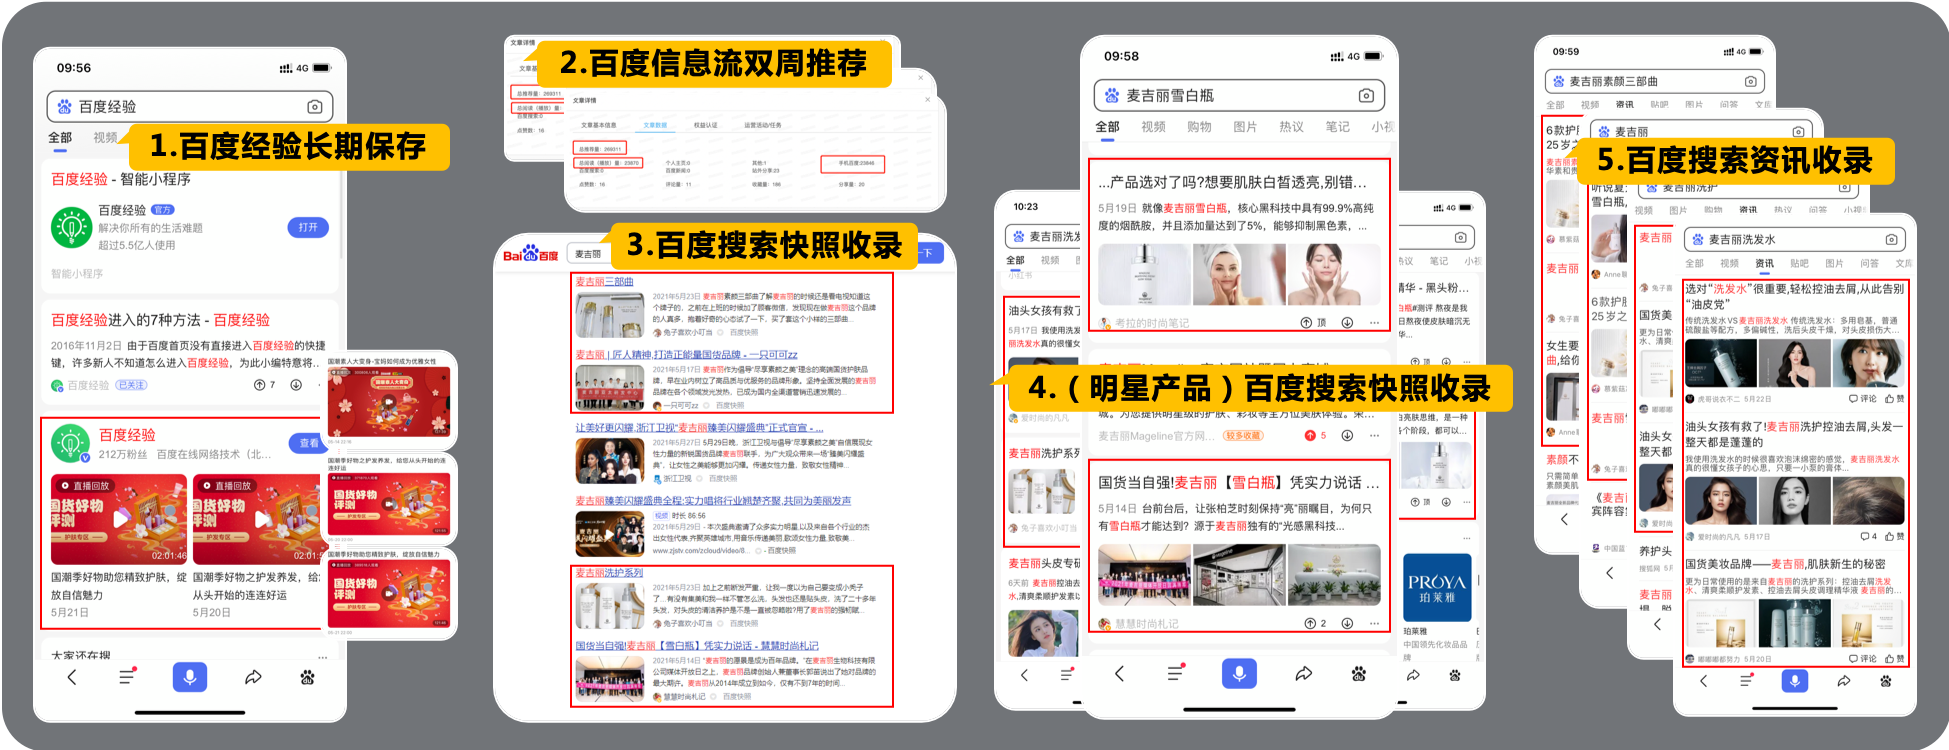Tap camera icon in 麦吉丽雪白瓶 search bar
Image resolution: width=1949 pixels, height=750 pixels.
coord(1366,96)
